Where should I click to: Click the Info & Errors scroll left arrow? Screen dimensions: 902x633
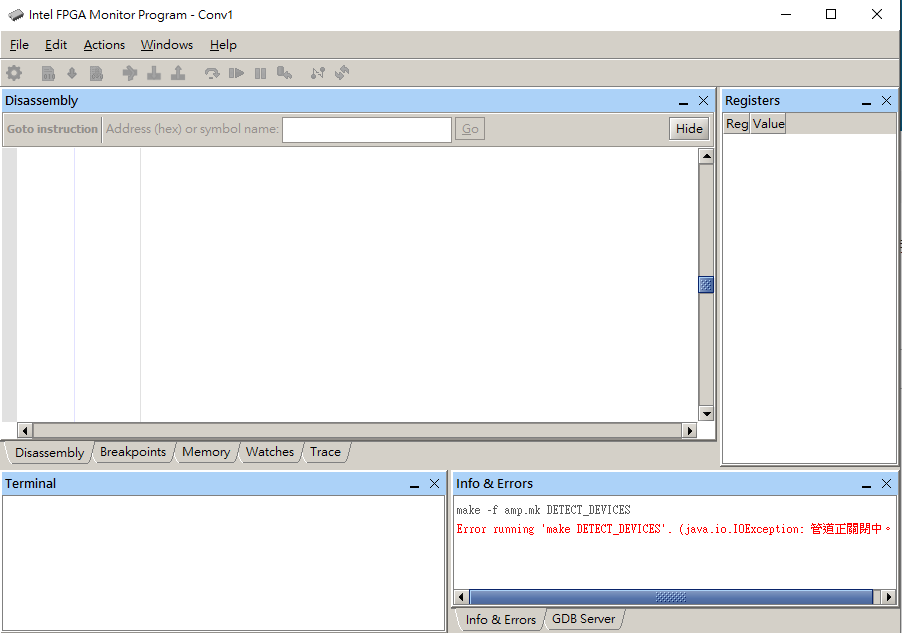(x=461, y=597)
